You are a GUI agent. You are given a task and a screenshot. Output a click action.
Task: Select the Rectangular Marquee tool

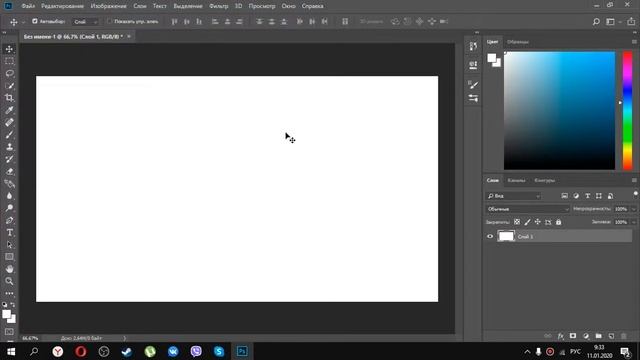[9, 61]
